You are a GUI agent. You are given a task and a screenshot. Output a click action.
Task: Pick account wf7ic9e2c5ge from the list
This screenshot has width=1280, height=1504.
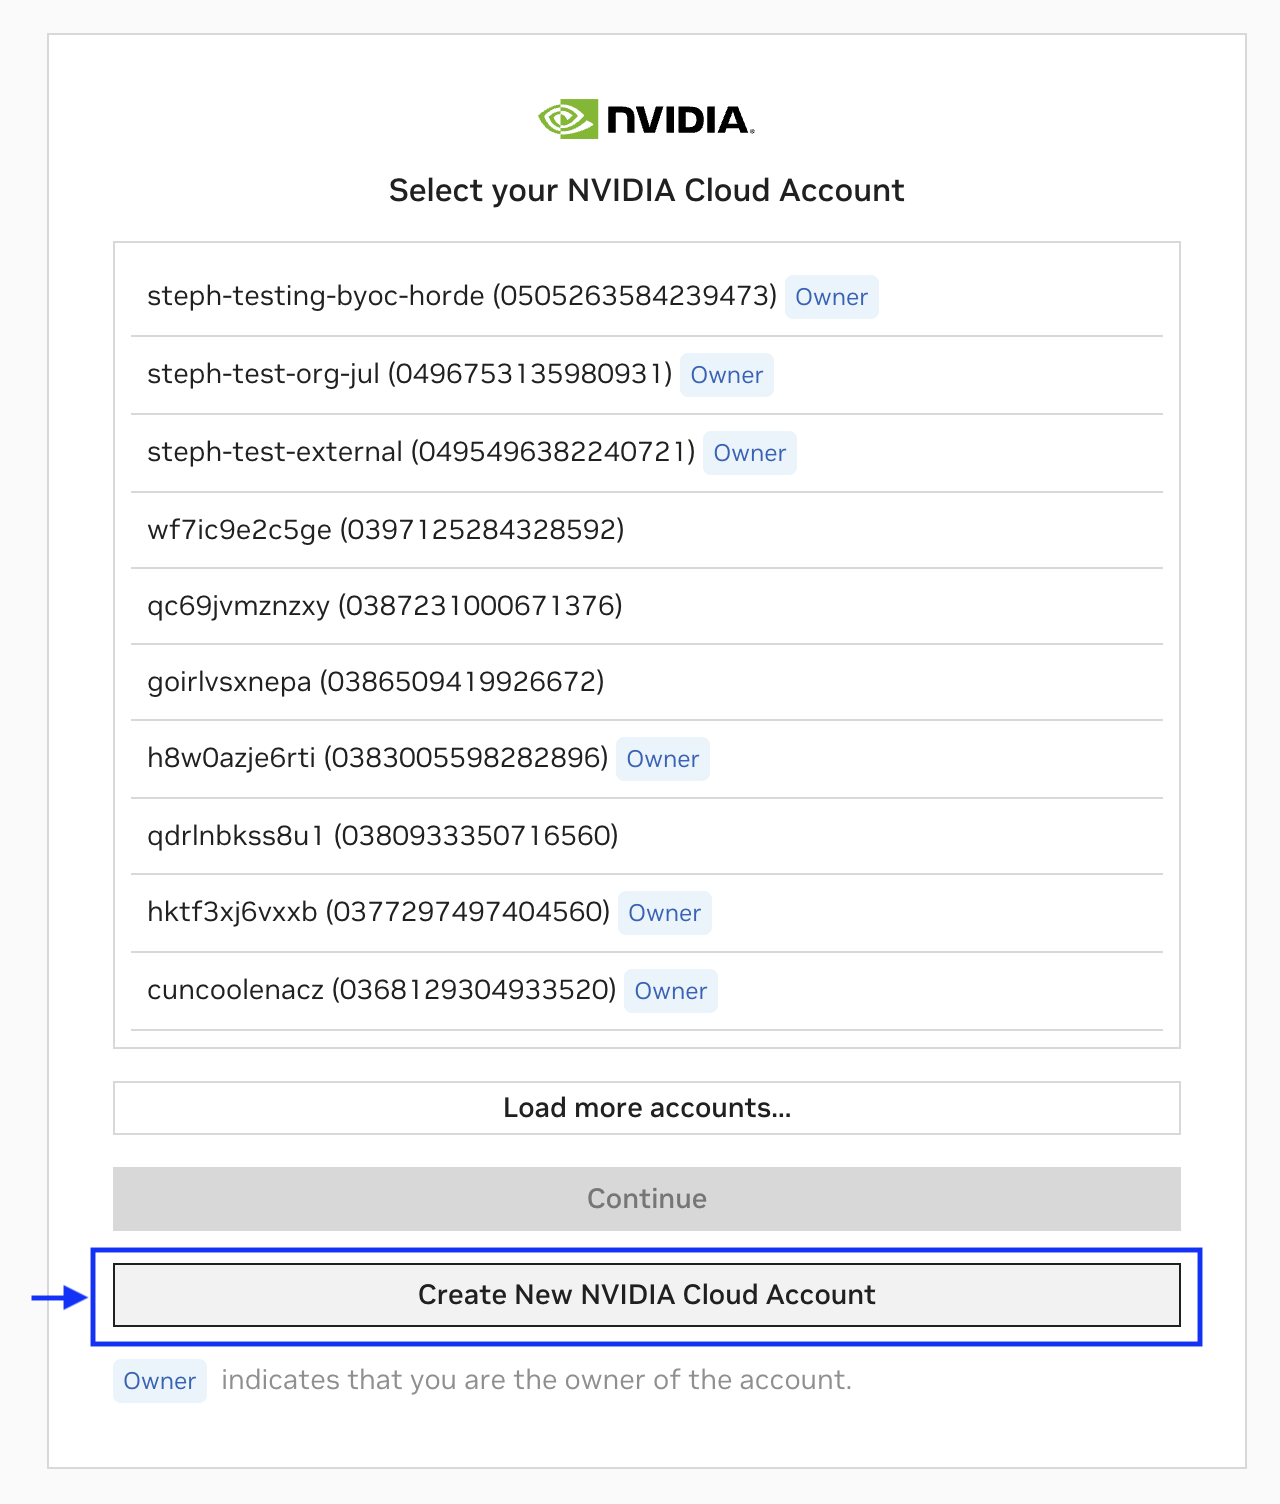click(x=385, y=529)
